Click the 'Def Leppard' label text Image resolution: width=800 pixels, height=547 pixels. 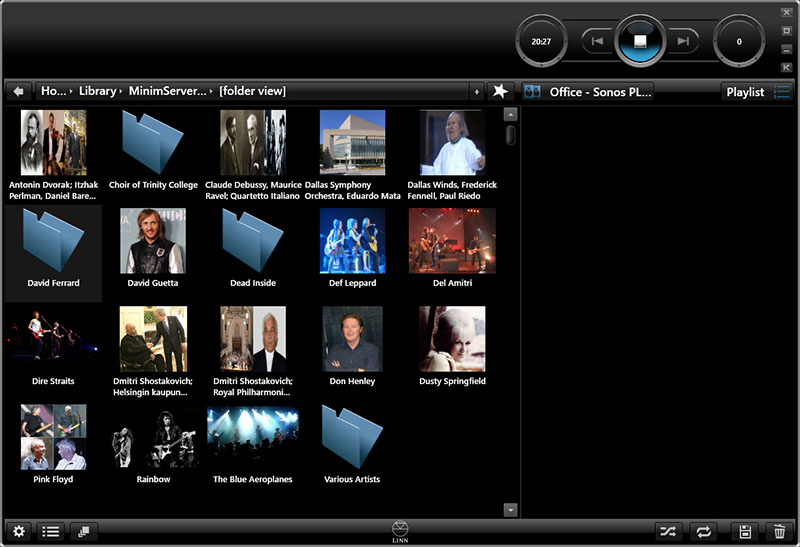coord(353,283)
